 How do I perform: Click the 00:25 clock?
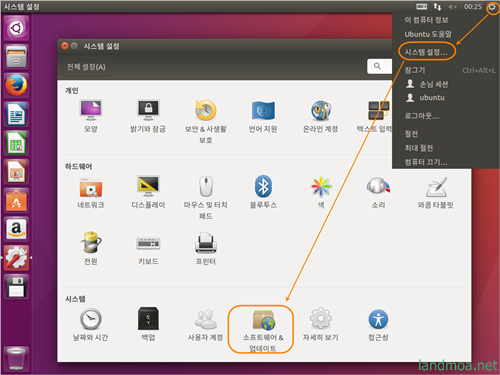click(473, 7)
